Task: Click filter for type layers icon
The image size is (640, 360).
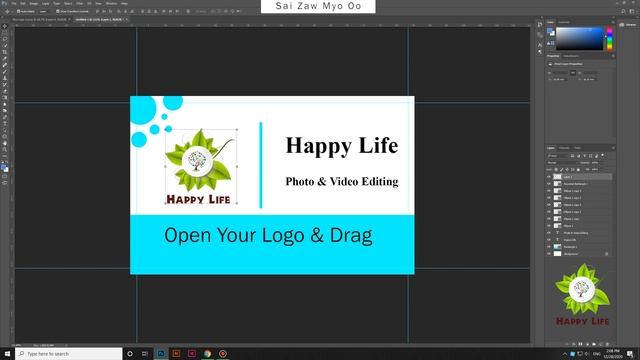Action: tap(585, 156)
